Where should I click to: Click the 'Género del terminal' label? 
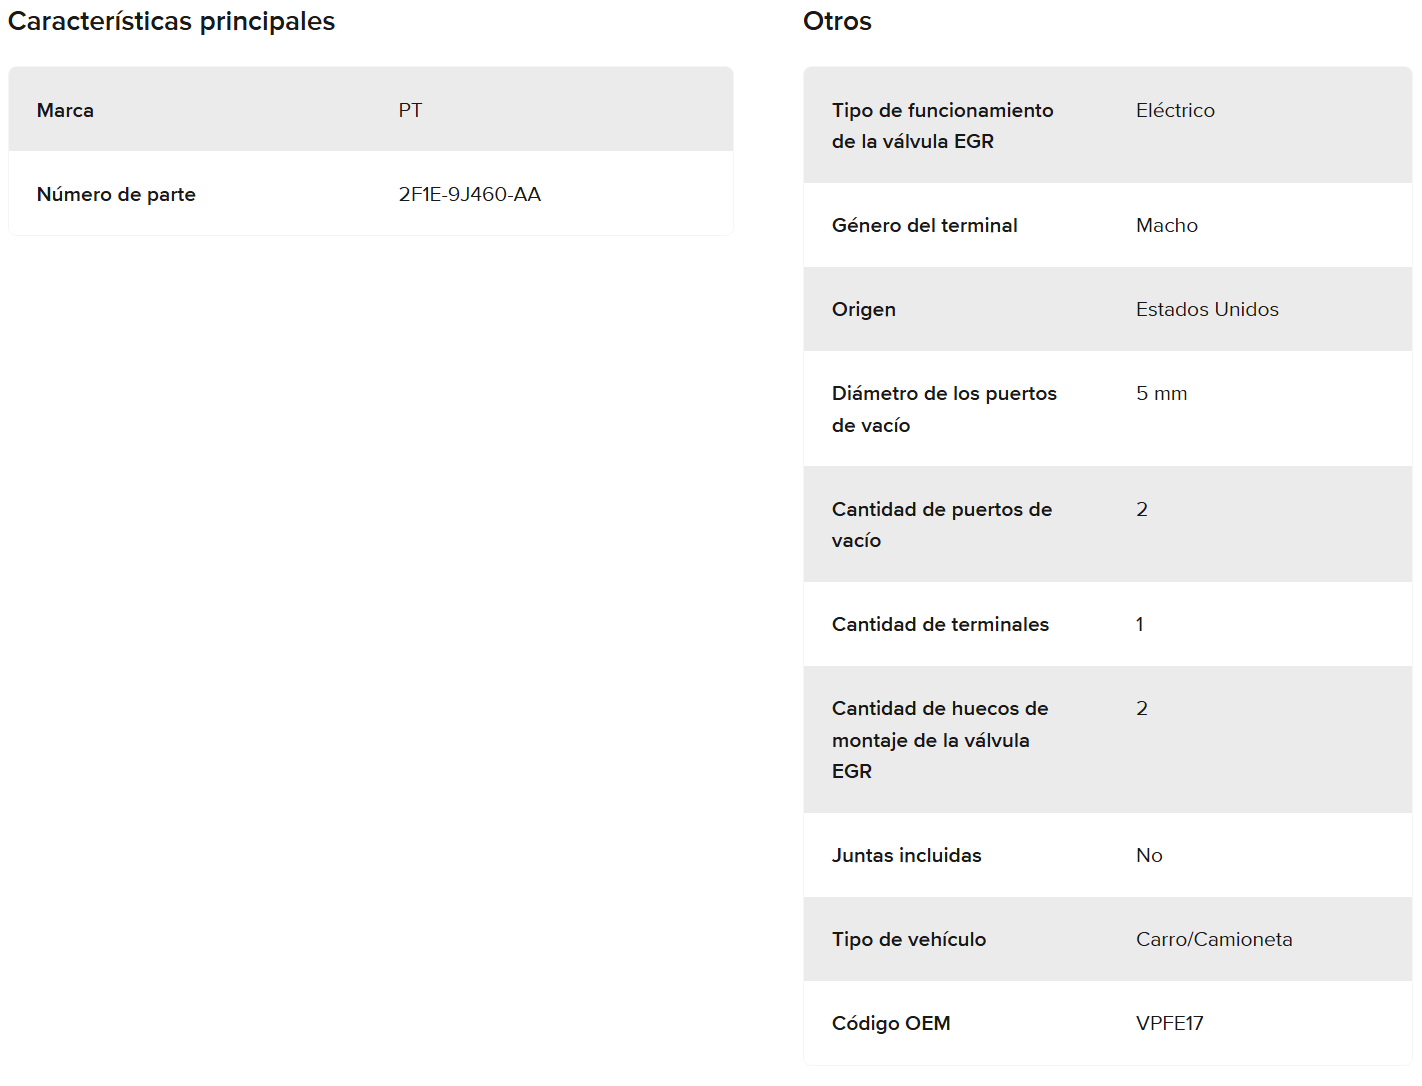pyautogui.click(x=924, y=225)
